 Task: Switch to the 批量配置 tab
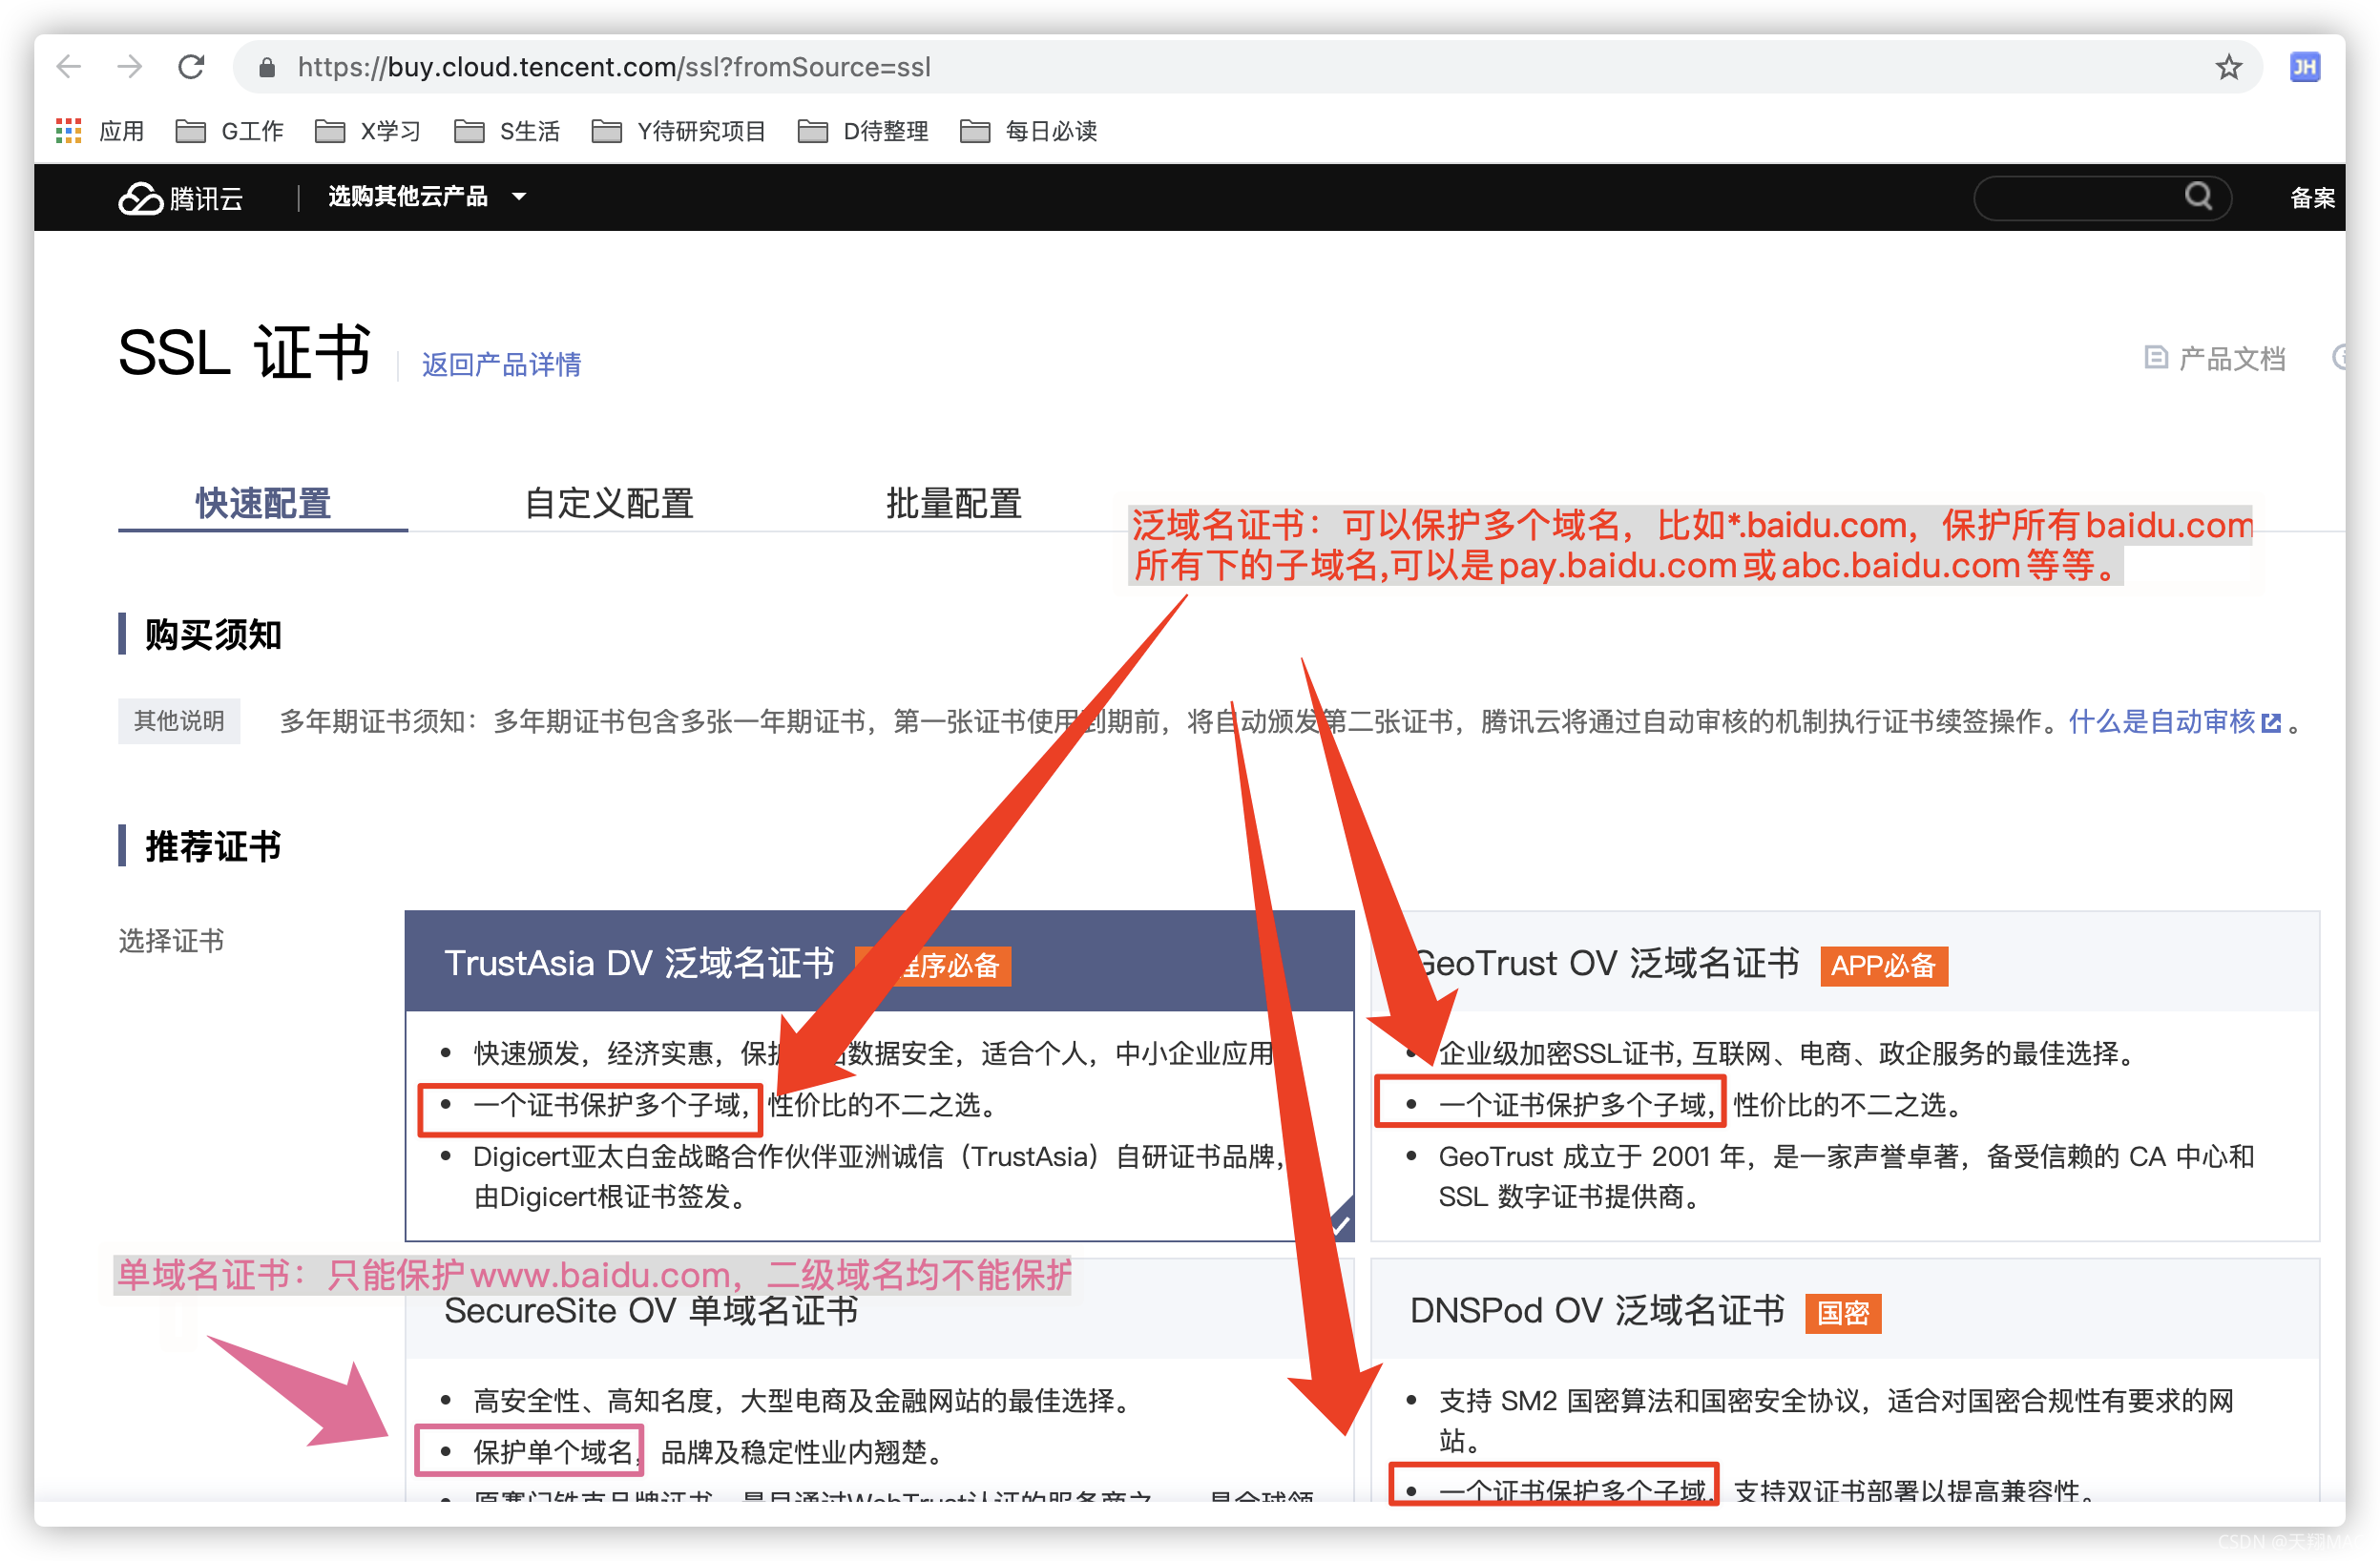tap(953, 503)
